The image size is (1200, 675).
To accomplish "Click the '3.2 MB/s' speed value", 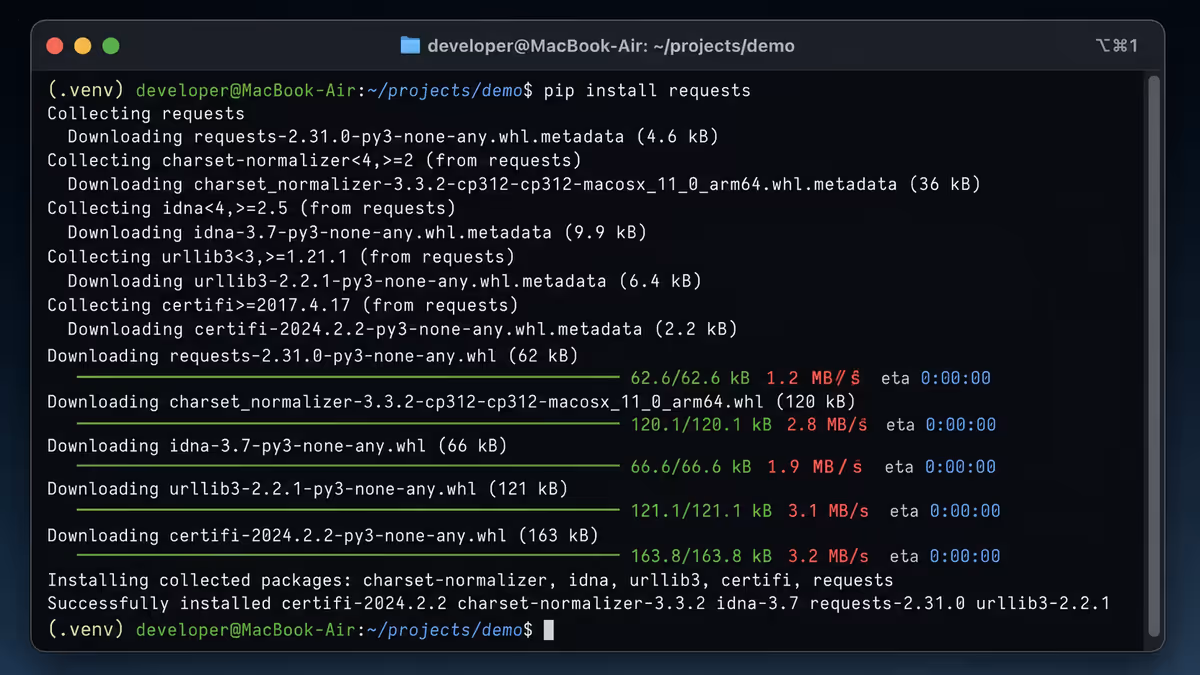I will point(828,556).
